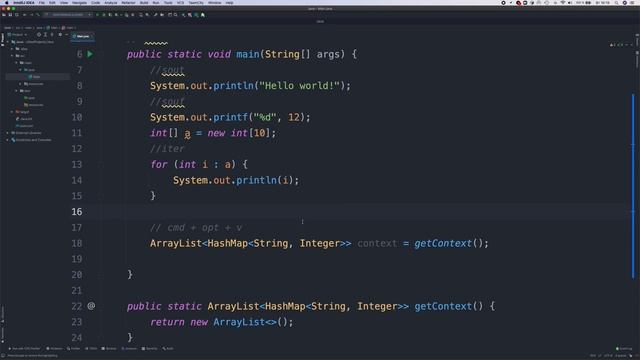Click '// cmd + opt + v' comment
640x360 pixels.
196,228
